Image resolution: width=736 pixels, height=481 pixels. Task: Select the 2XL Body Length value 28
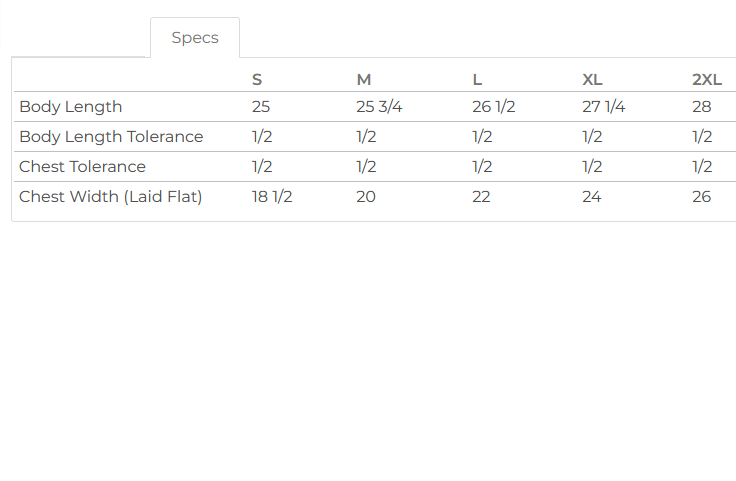click(702, 107)
